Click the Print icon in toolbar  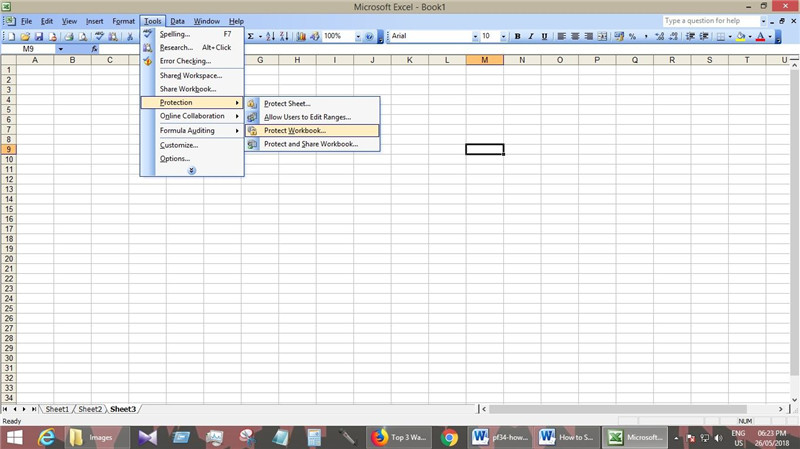[x=69, y=36]
